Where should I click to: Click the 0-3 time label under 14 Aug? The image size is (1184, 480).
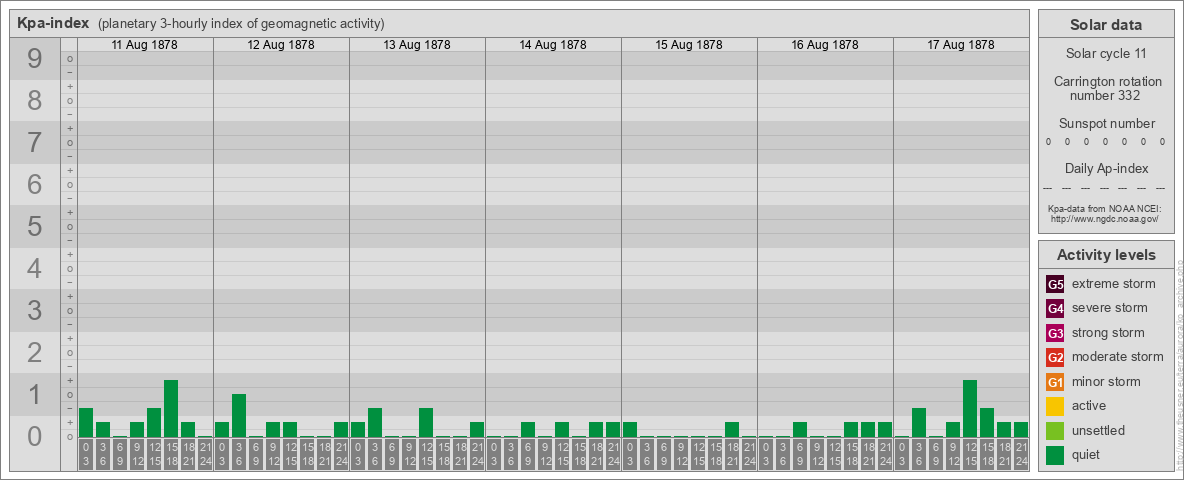coord(494,454)
